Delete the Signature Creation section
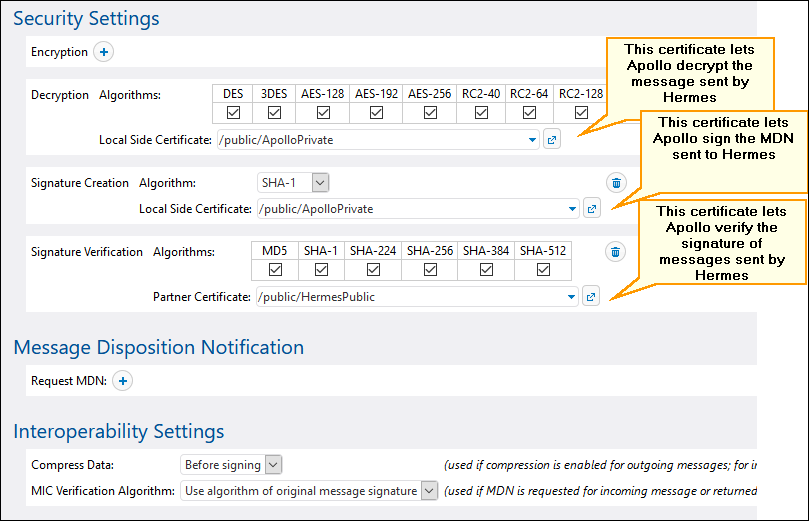The image size is (809, 521). point(616,183)
